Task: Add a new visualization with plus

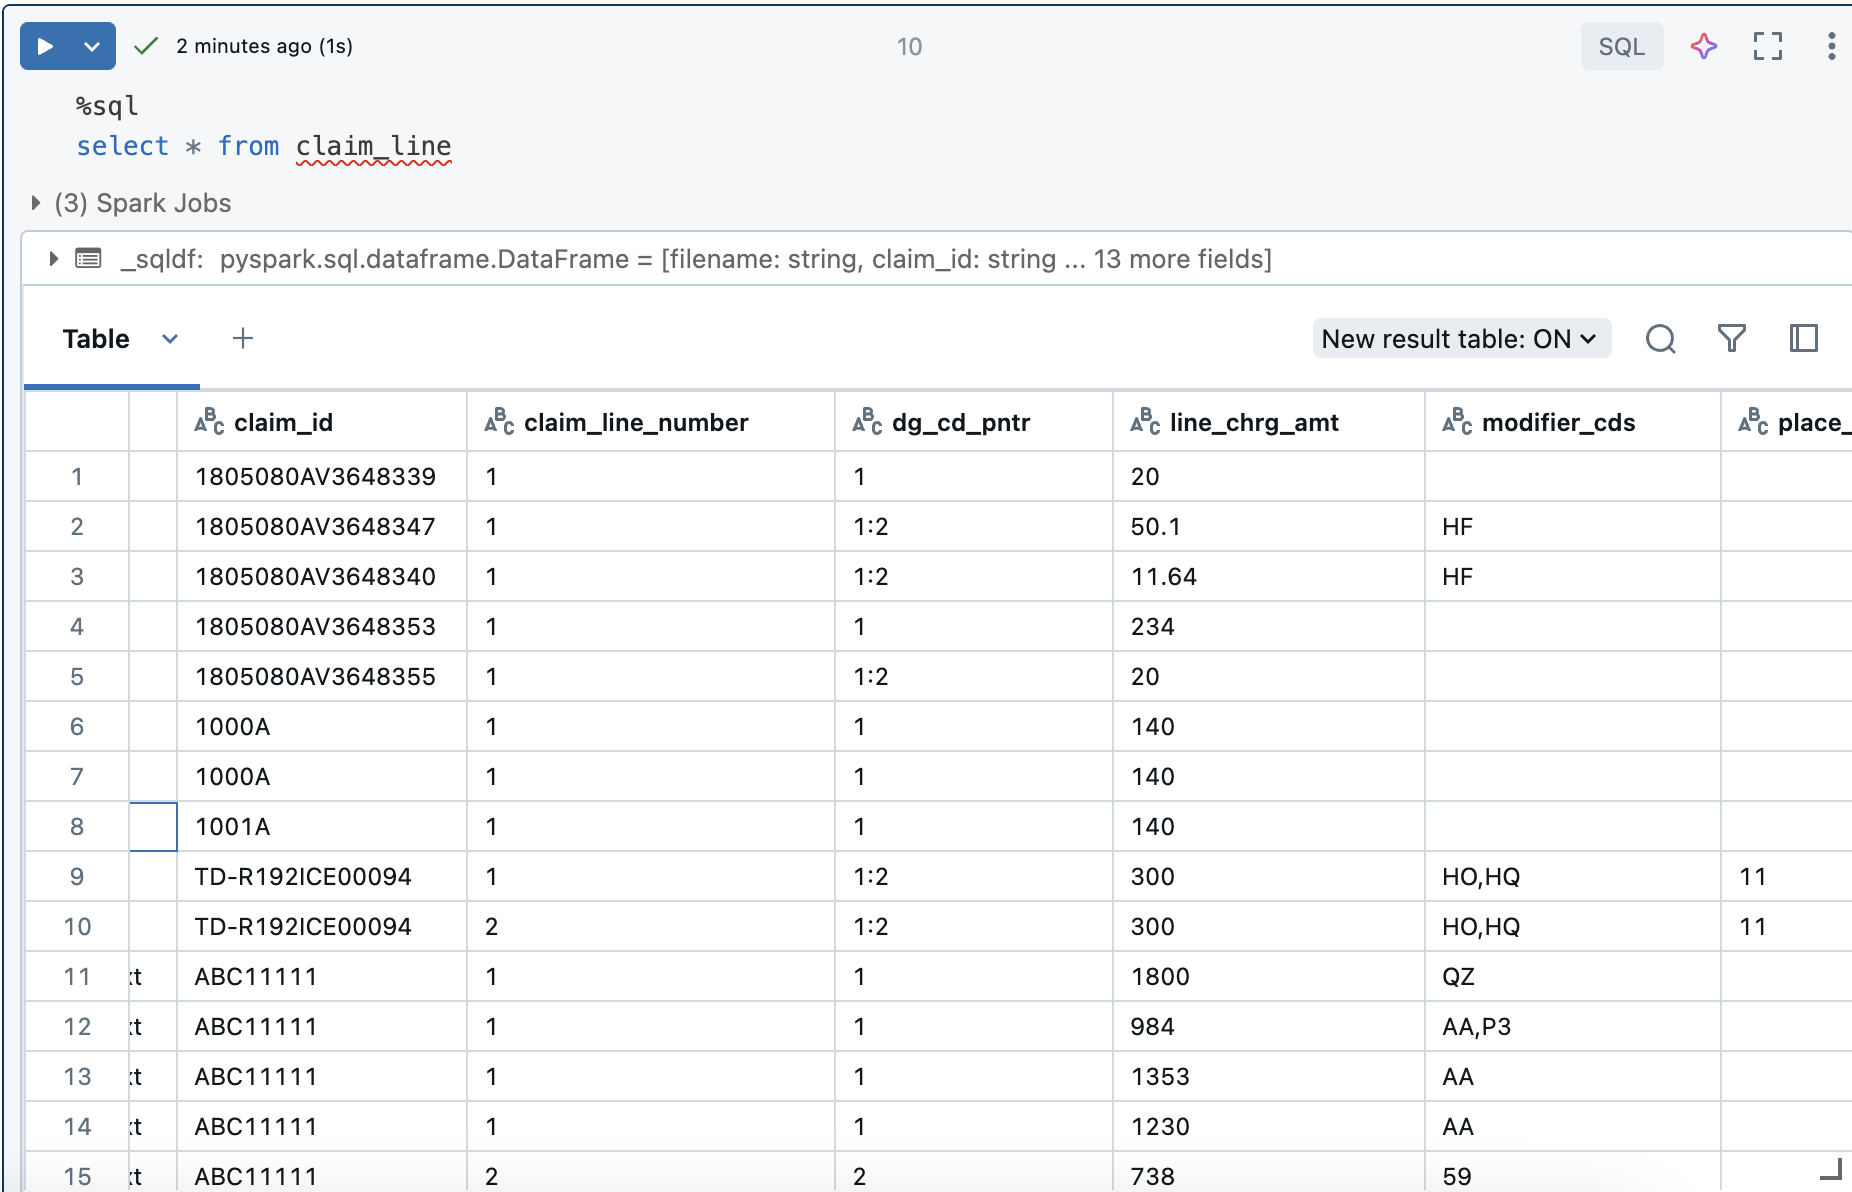Action: coord(243,339)
